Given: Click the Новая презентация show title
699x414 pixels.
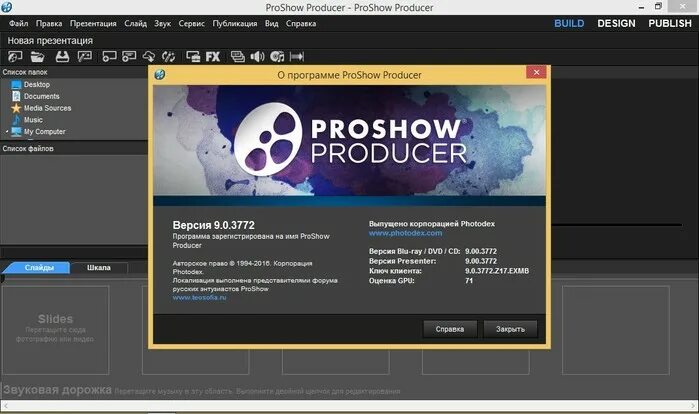Looking at the screenshot, I should pyautogui.click(x=50, y=41).
